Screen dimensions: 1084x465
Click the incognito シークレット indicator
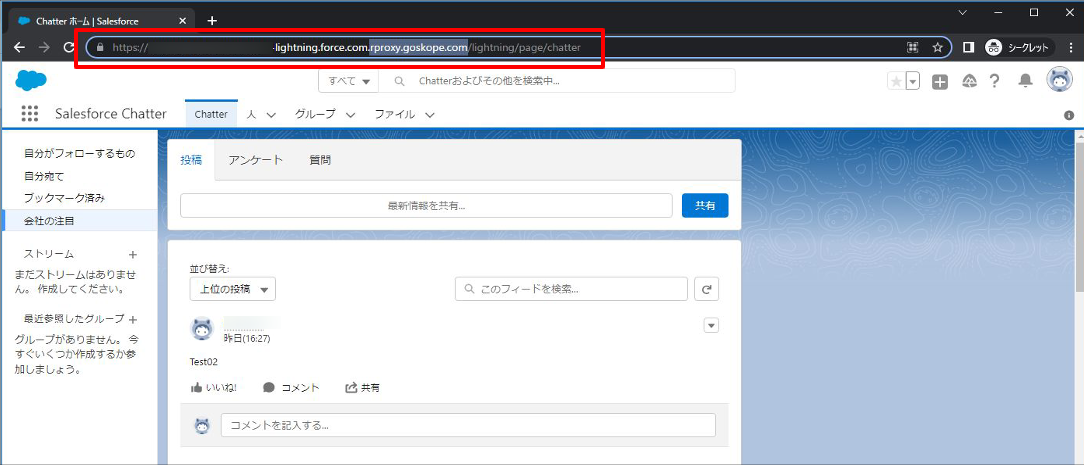(x=1019, y=47)
